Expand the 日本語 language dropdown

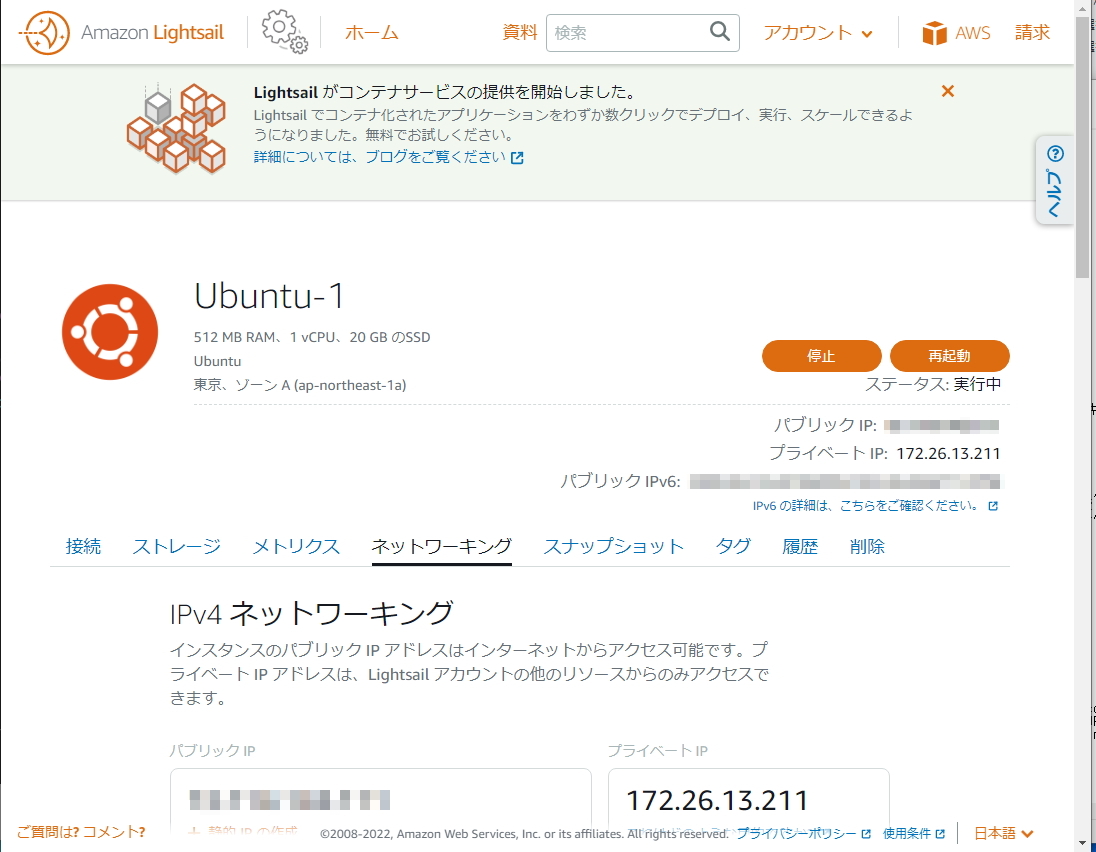[x=1003, y=833]
